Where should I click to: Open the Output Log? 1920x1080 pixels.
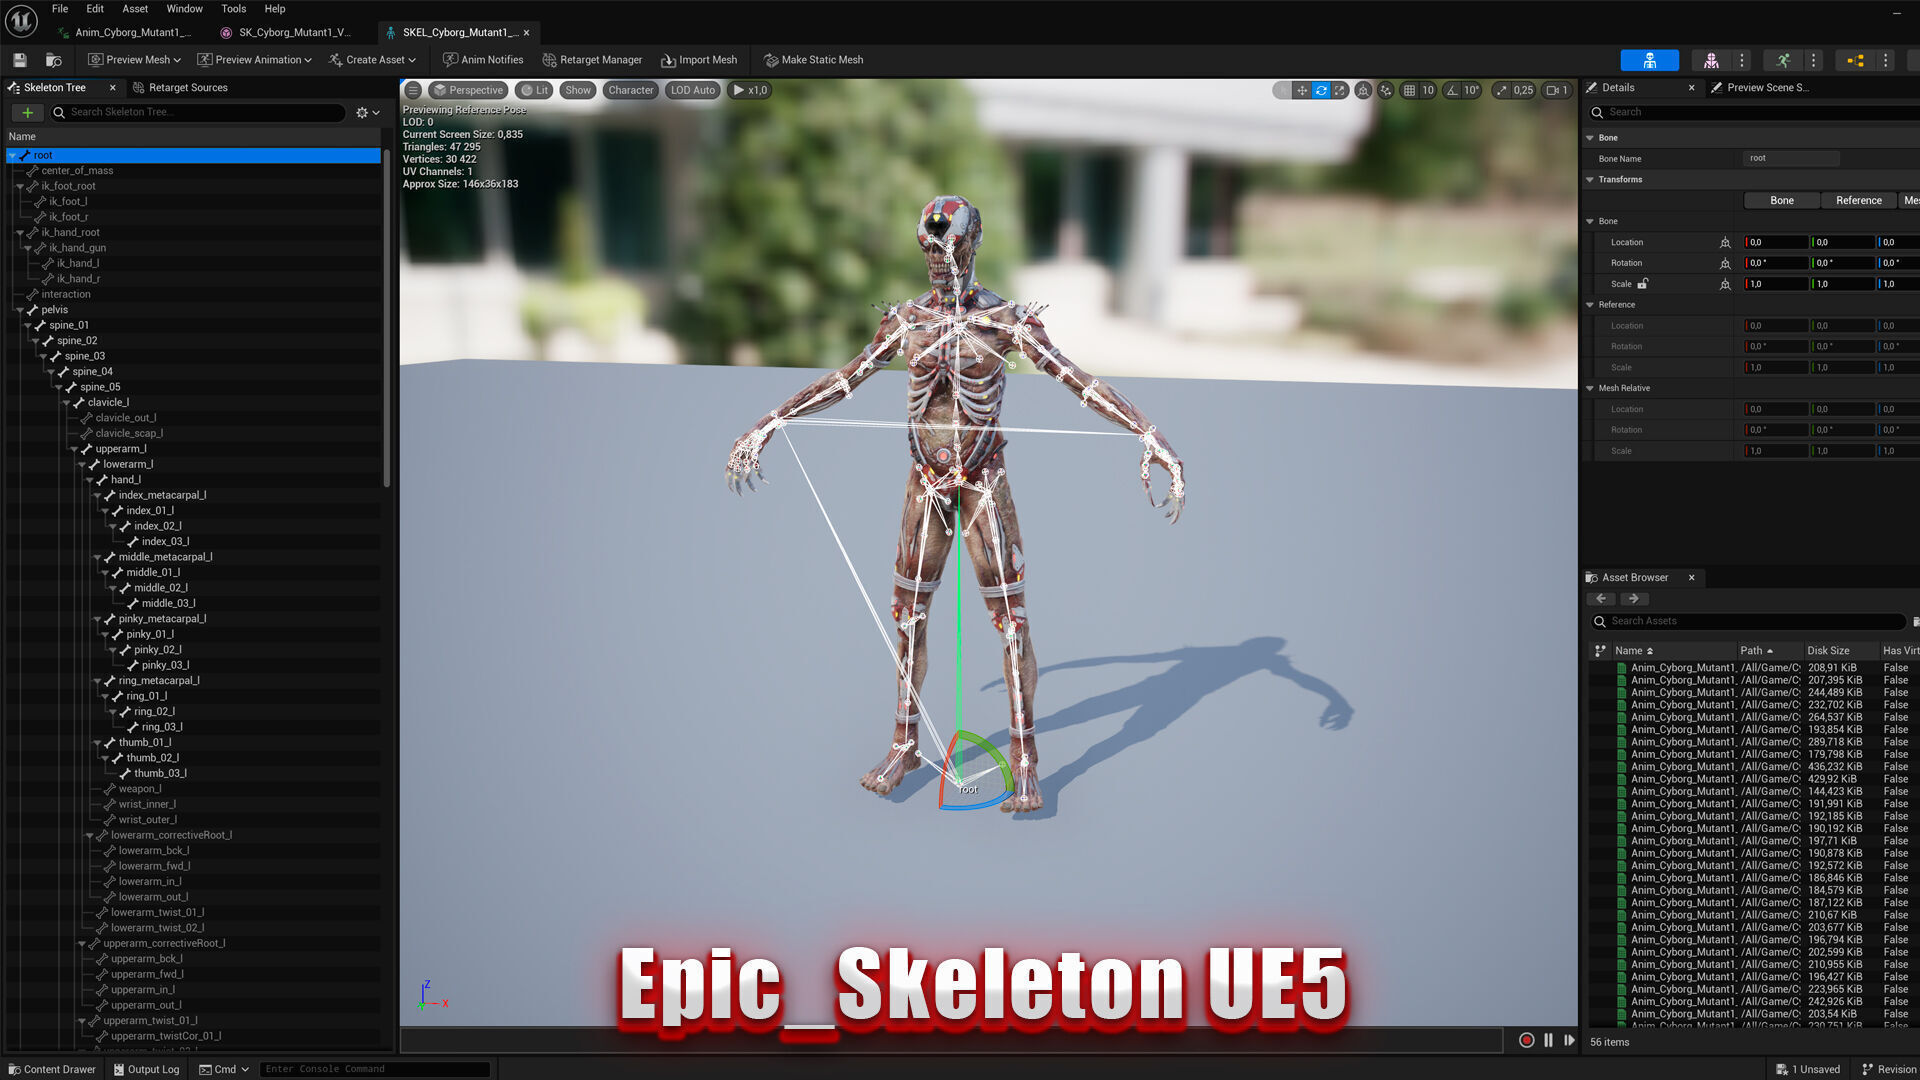pyautogui.click(x=146, y=1069)
